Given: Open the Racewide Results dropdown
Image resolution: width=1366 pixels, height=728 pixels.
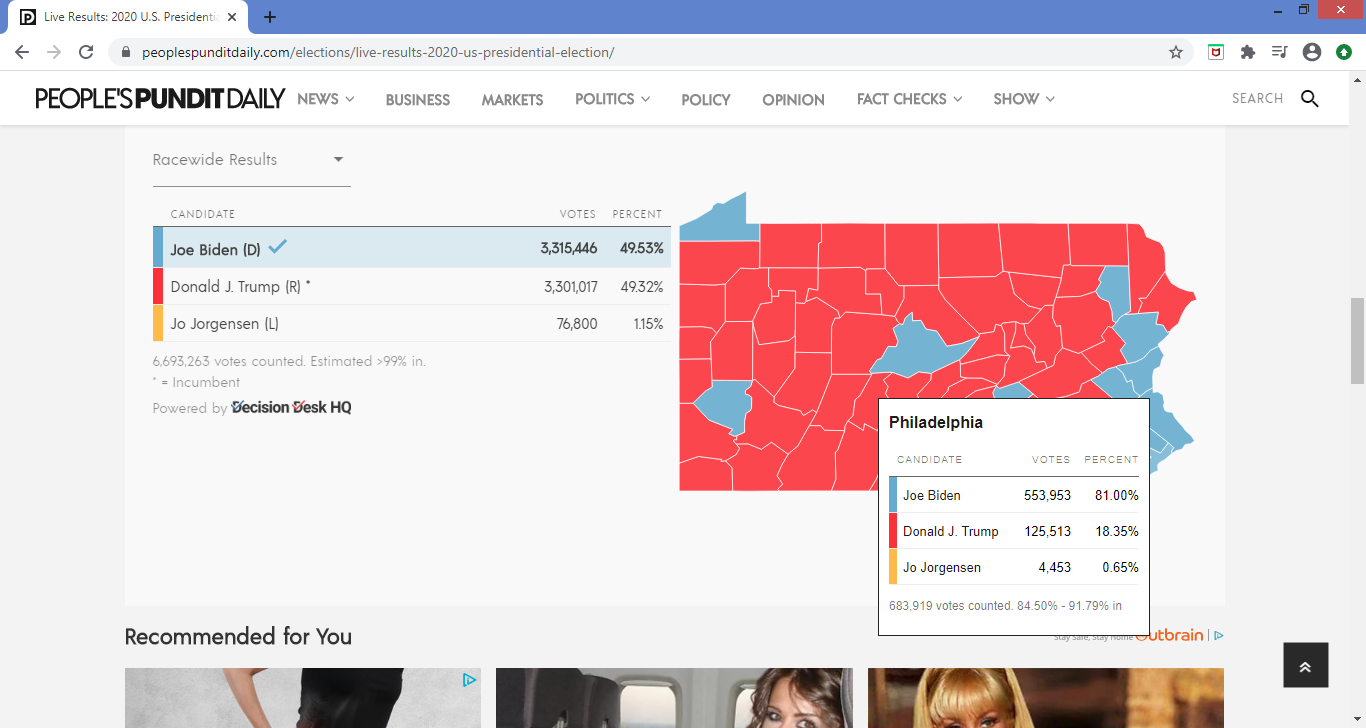Looking at the screenshot, I should click(251, 160).
